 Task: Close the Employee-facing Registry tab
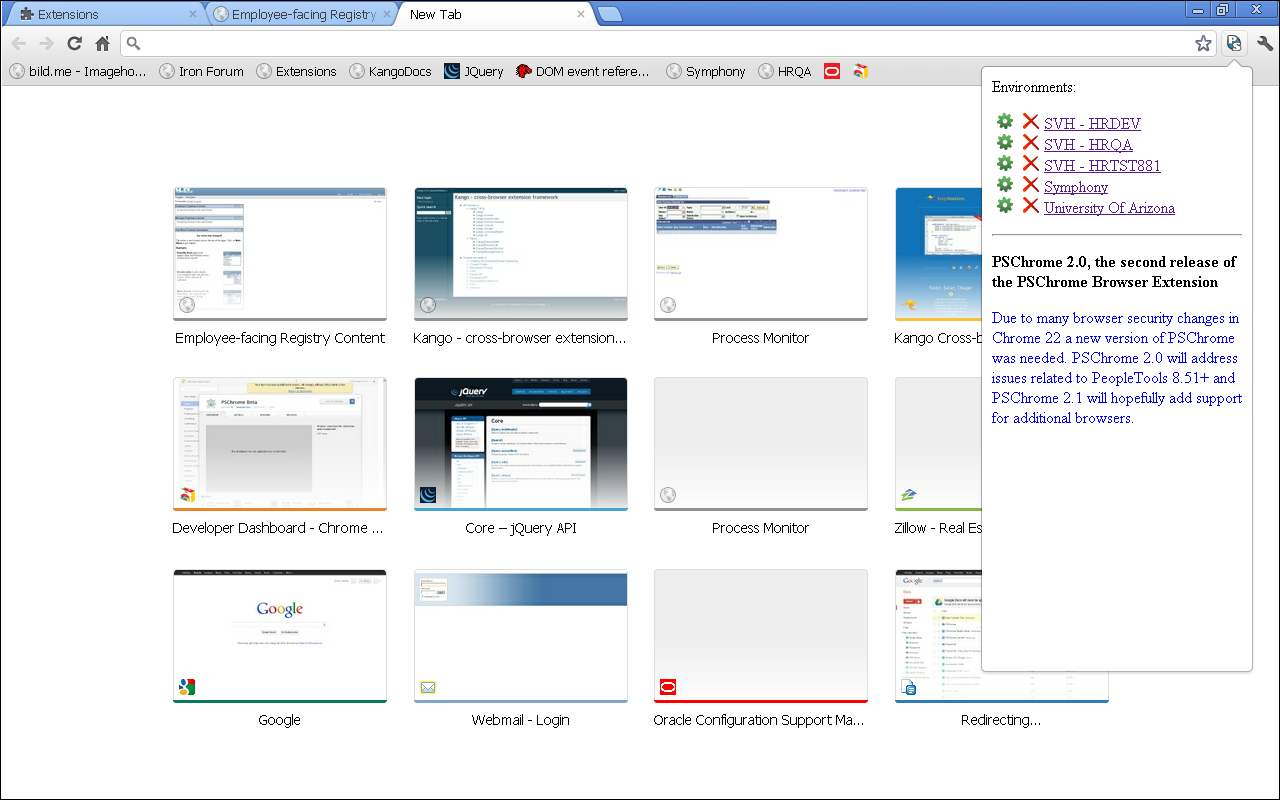(x=387, y=14)
